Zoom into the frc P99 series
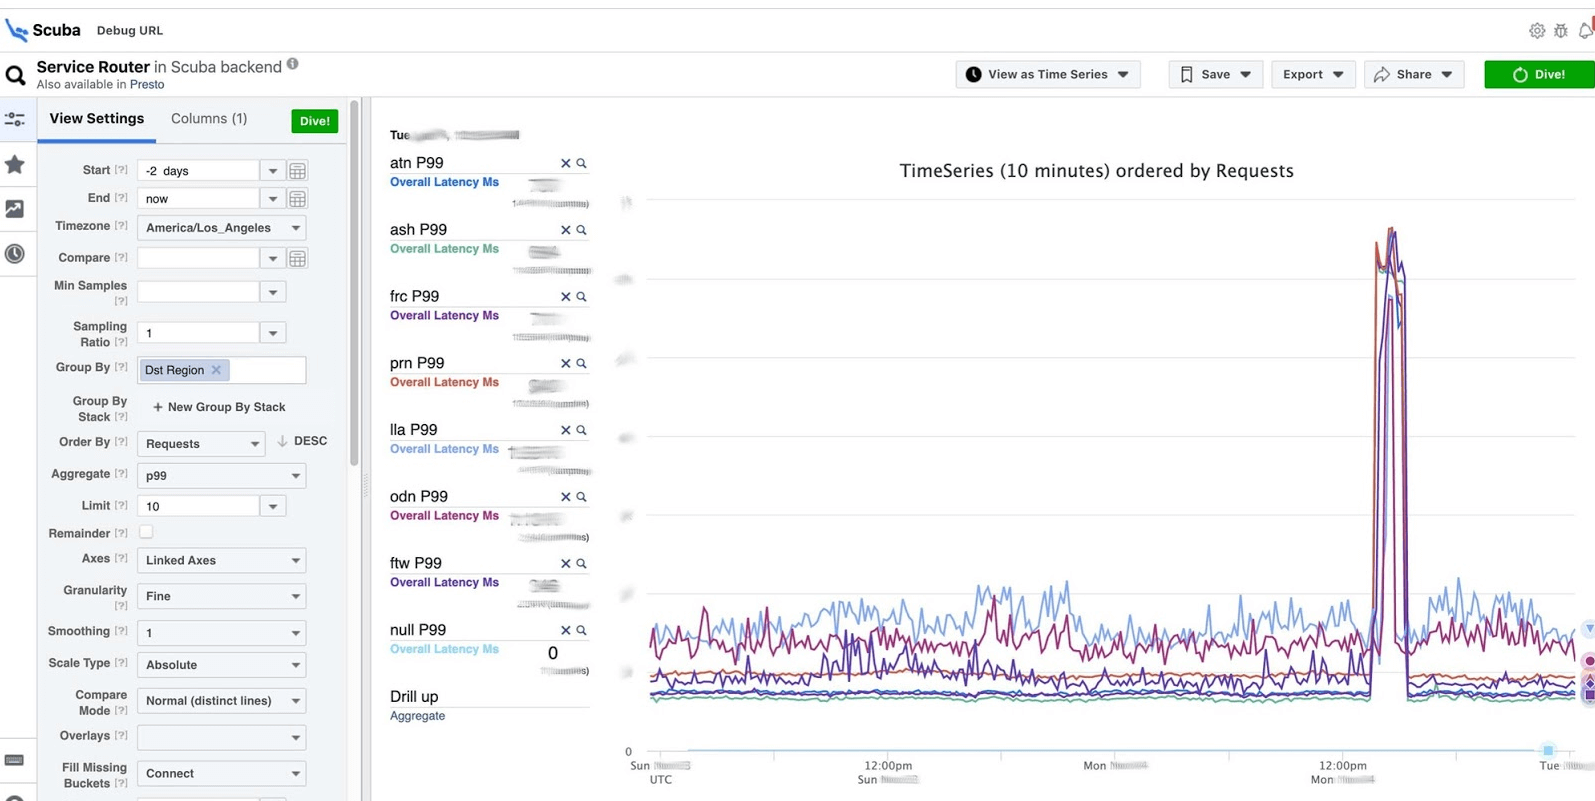This screenshot has height=801, width=1595. [581, 297]
